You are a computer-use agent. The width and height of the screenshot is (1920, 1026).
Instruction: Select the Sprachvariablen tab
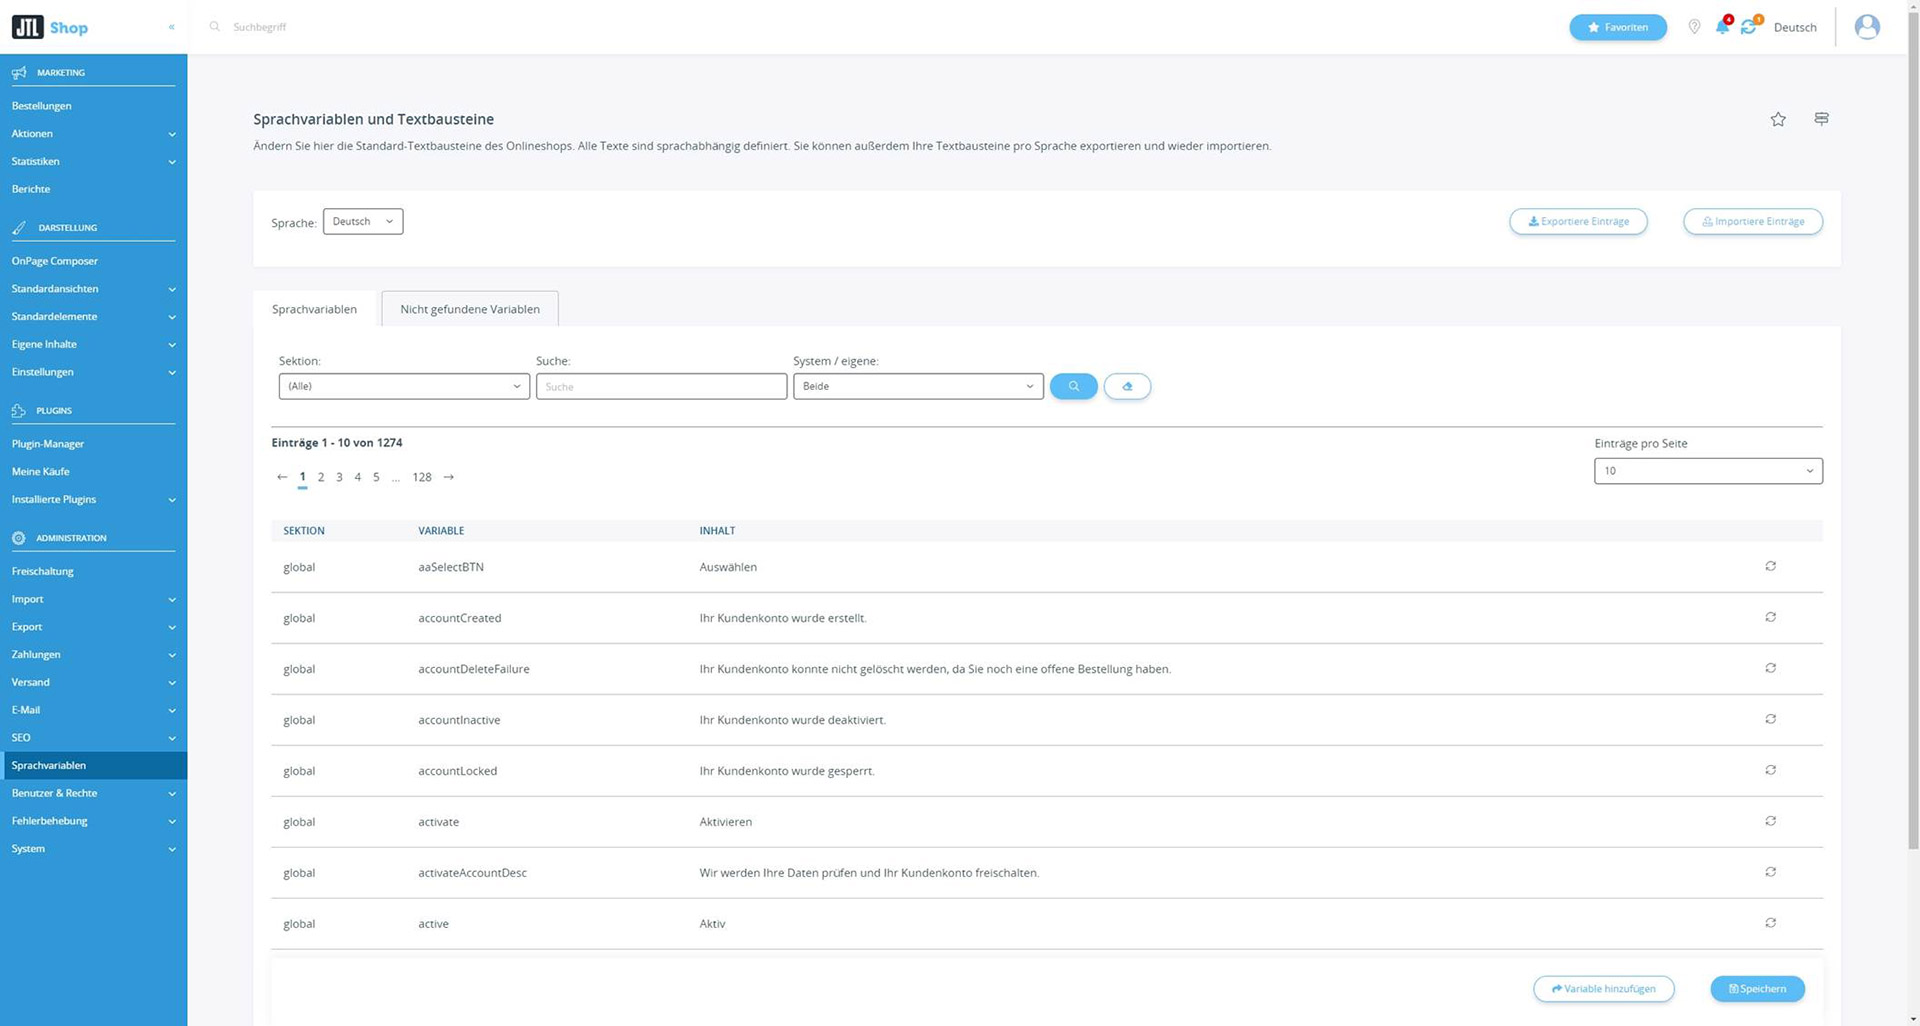[x=314, y=308]
